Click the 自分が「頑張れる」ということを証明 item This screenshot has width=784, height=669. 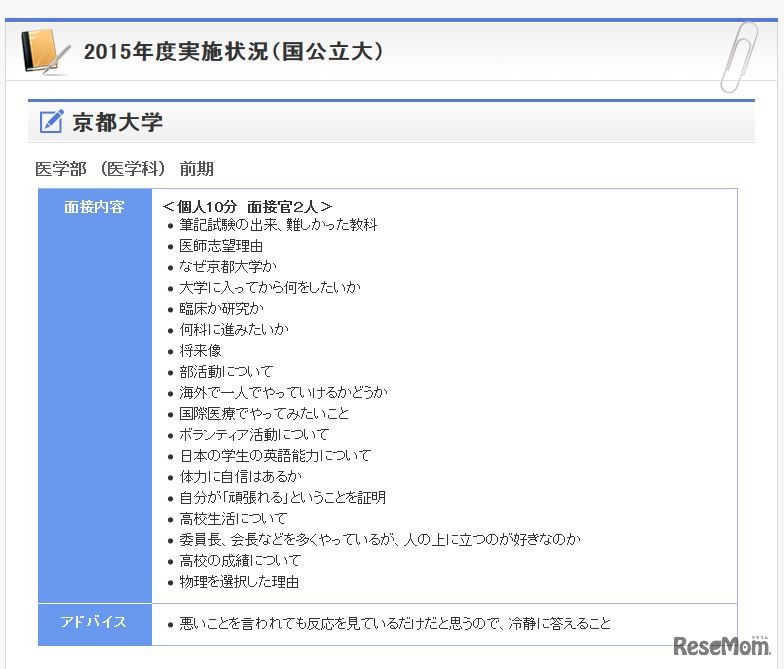(282, 498)
